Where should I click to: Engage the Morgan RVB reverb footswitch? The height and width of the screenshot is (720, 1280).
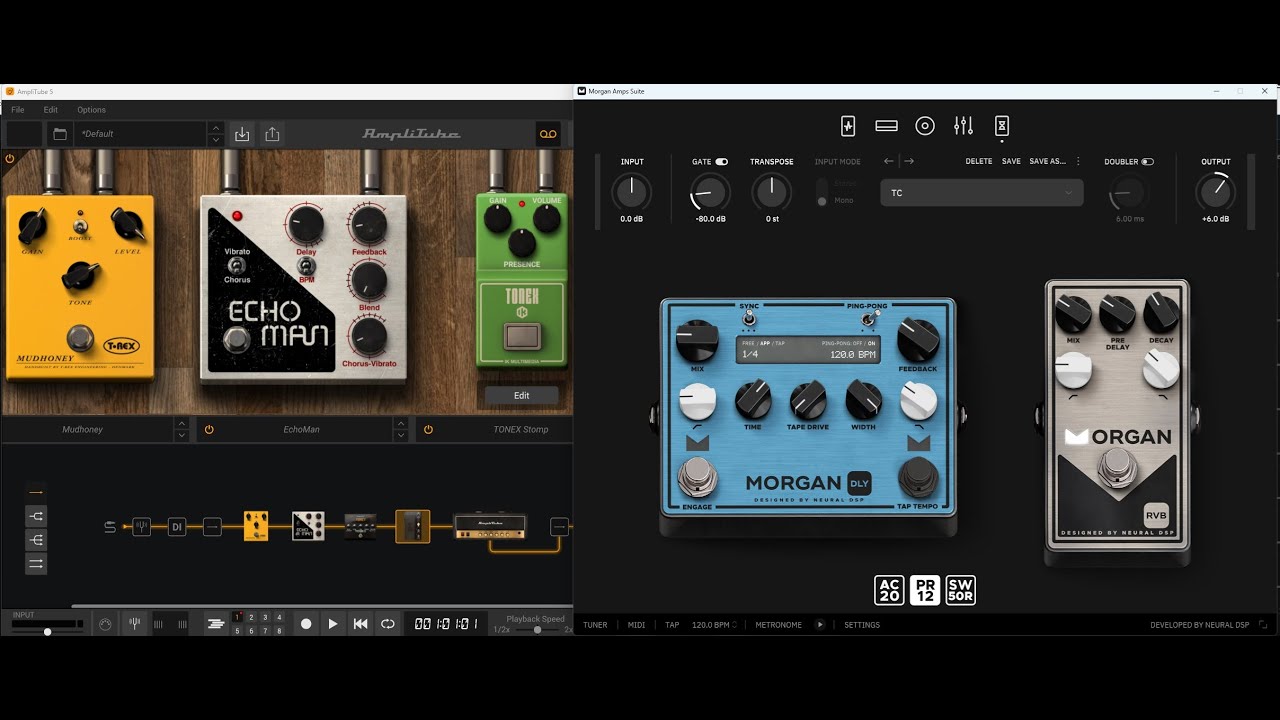(1118, 469)
